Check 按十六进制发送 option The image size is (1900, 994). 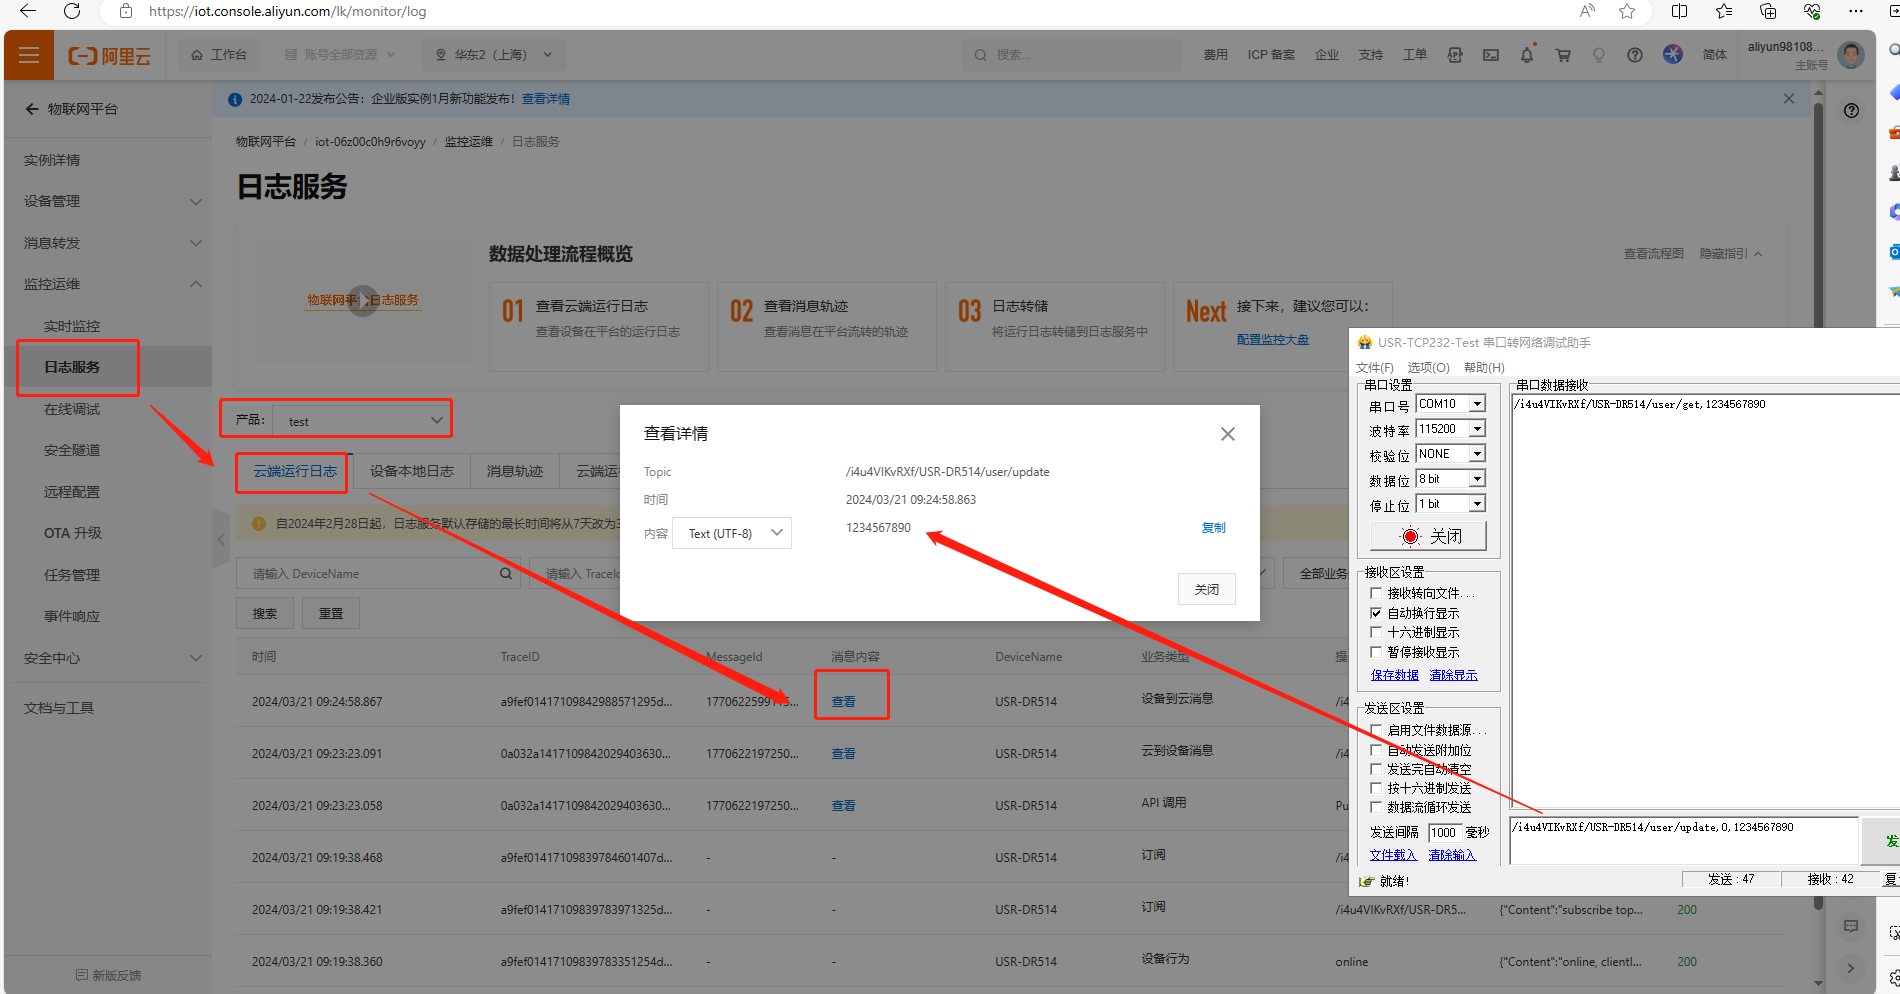[1376, 788]
